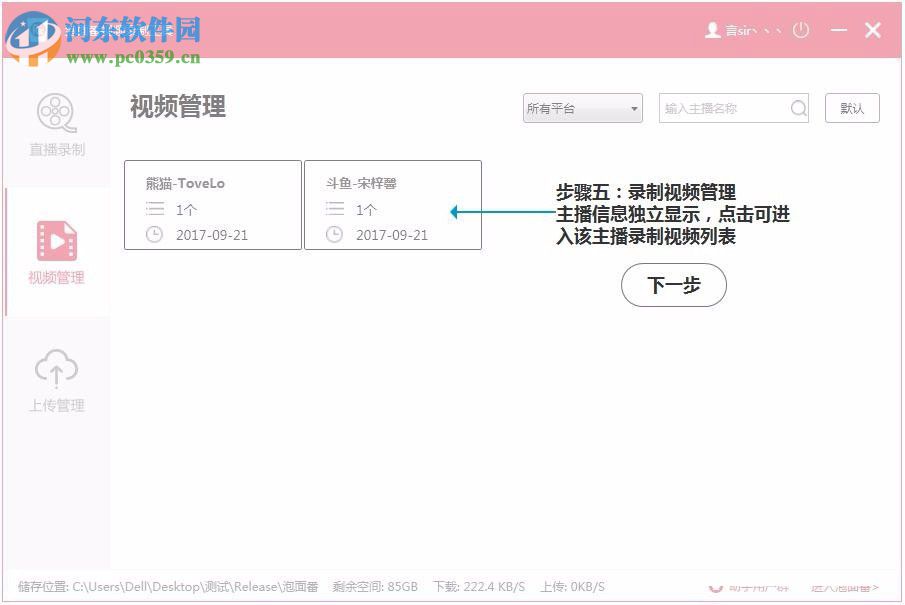Open the 熊猫-ToveLo streamer video card
The image size is (905, 605).
pos(213,204)
